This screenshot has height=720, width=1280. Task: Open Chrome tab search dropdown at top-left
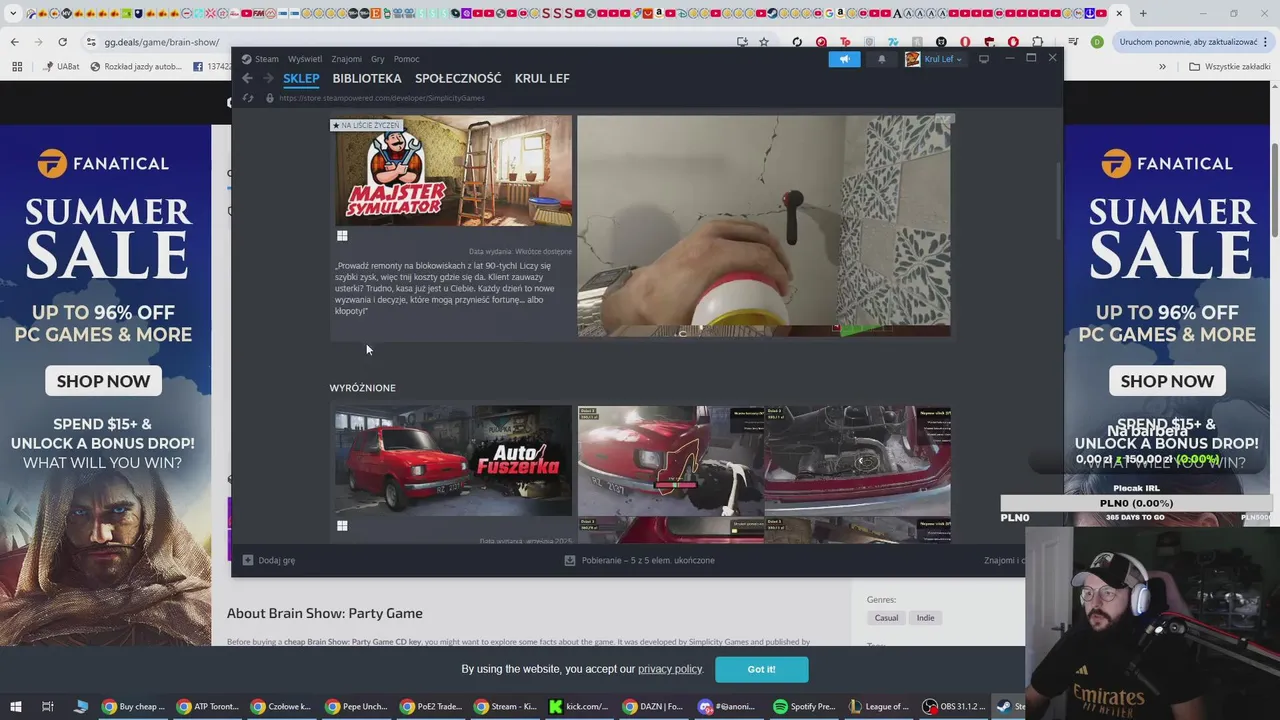pos(15,14)
